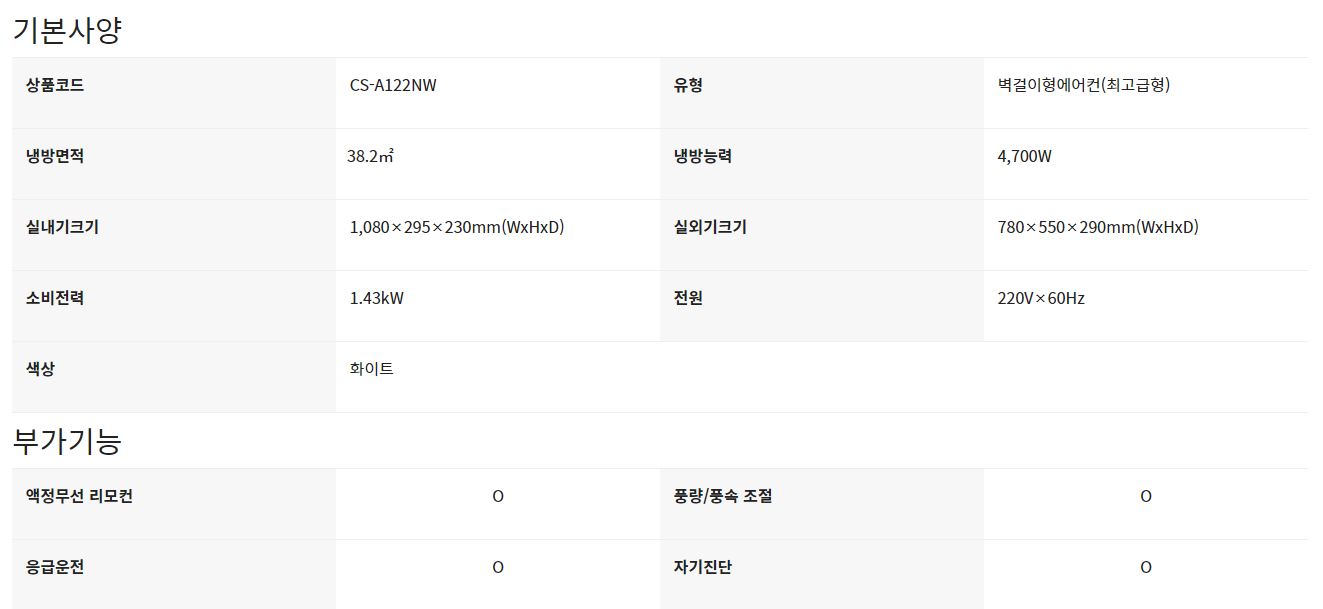1323x609 pixels.
Task: Click the 기본사양 section heading
Action: [67, 30]
